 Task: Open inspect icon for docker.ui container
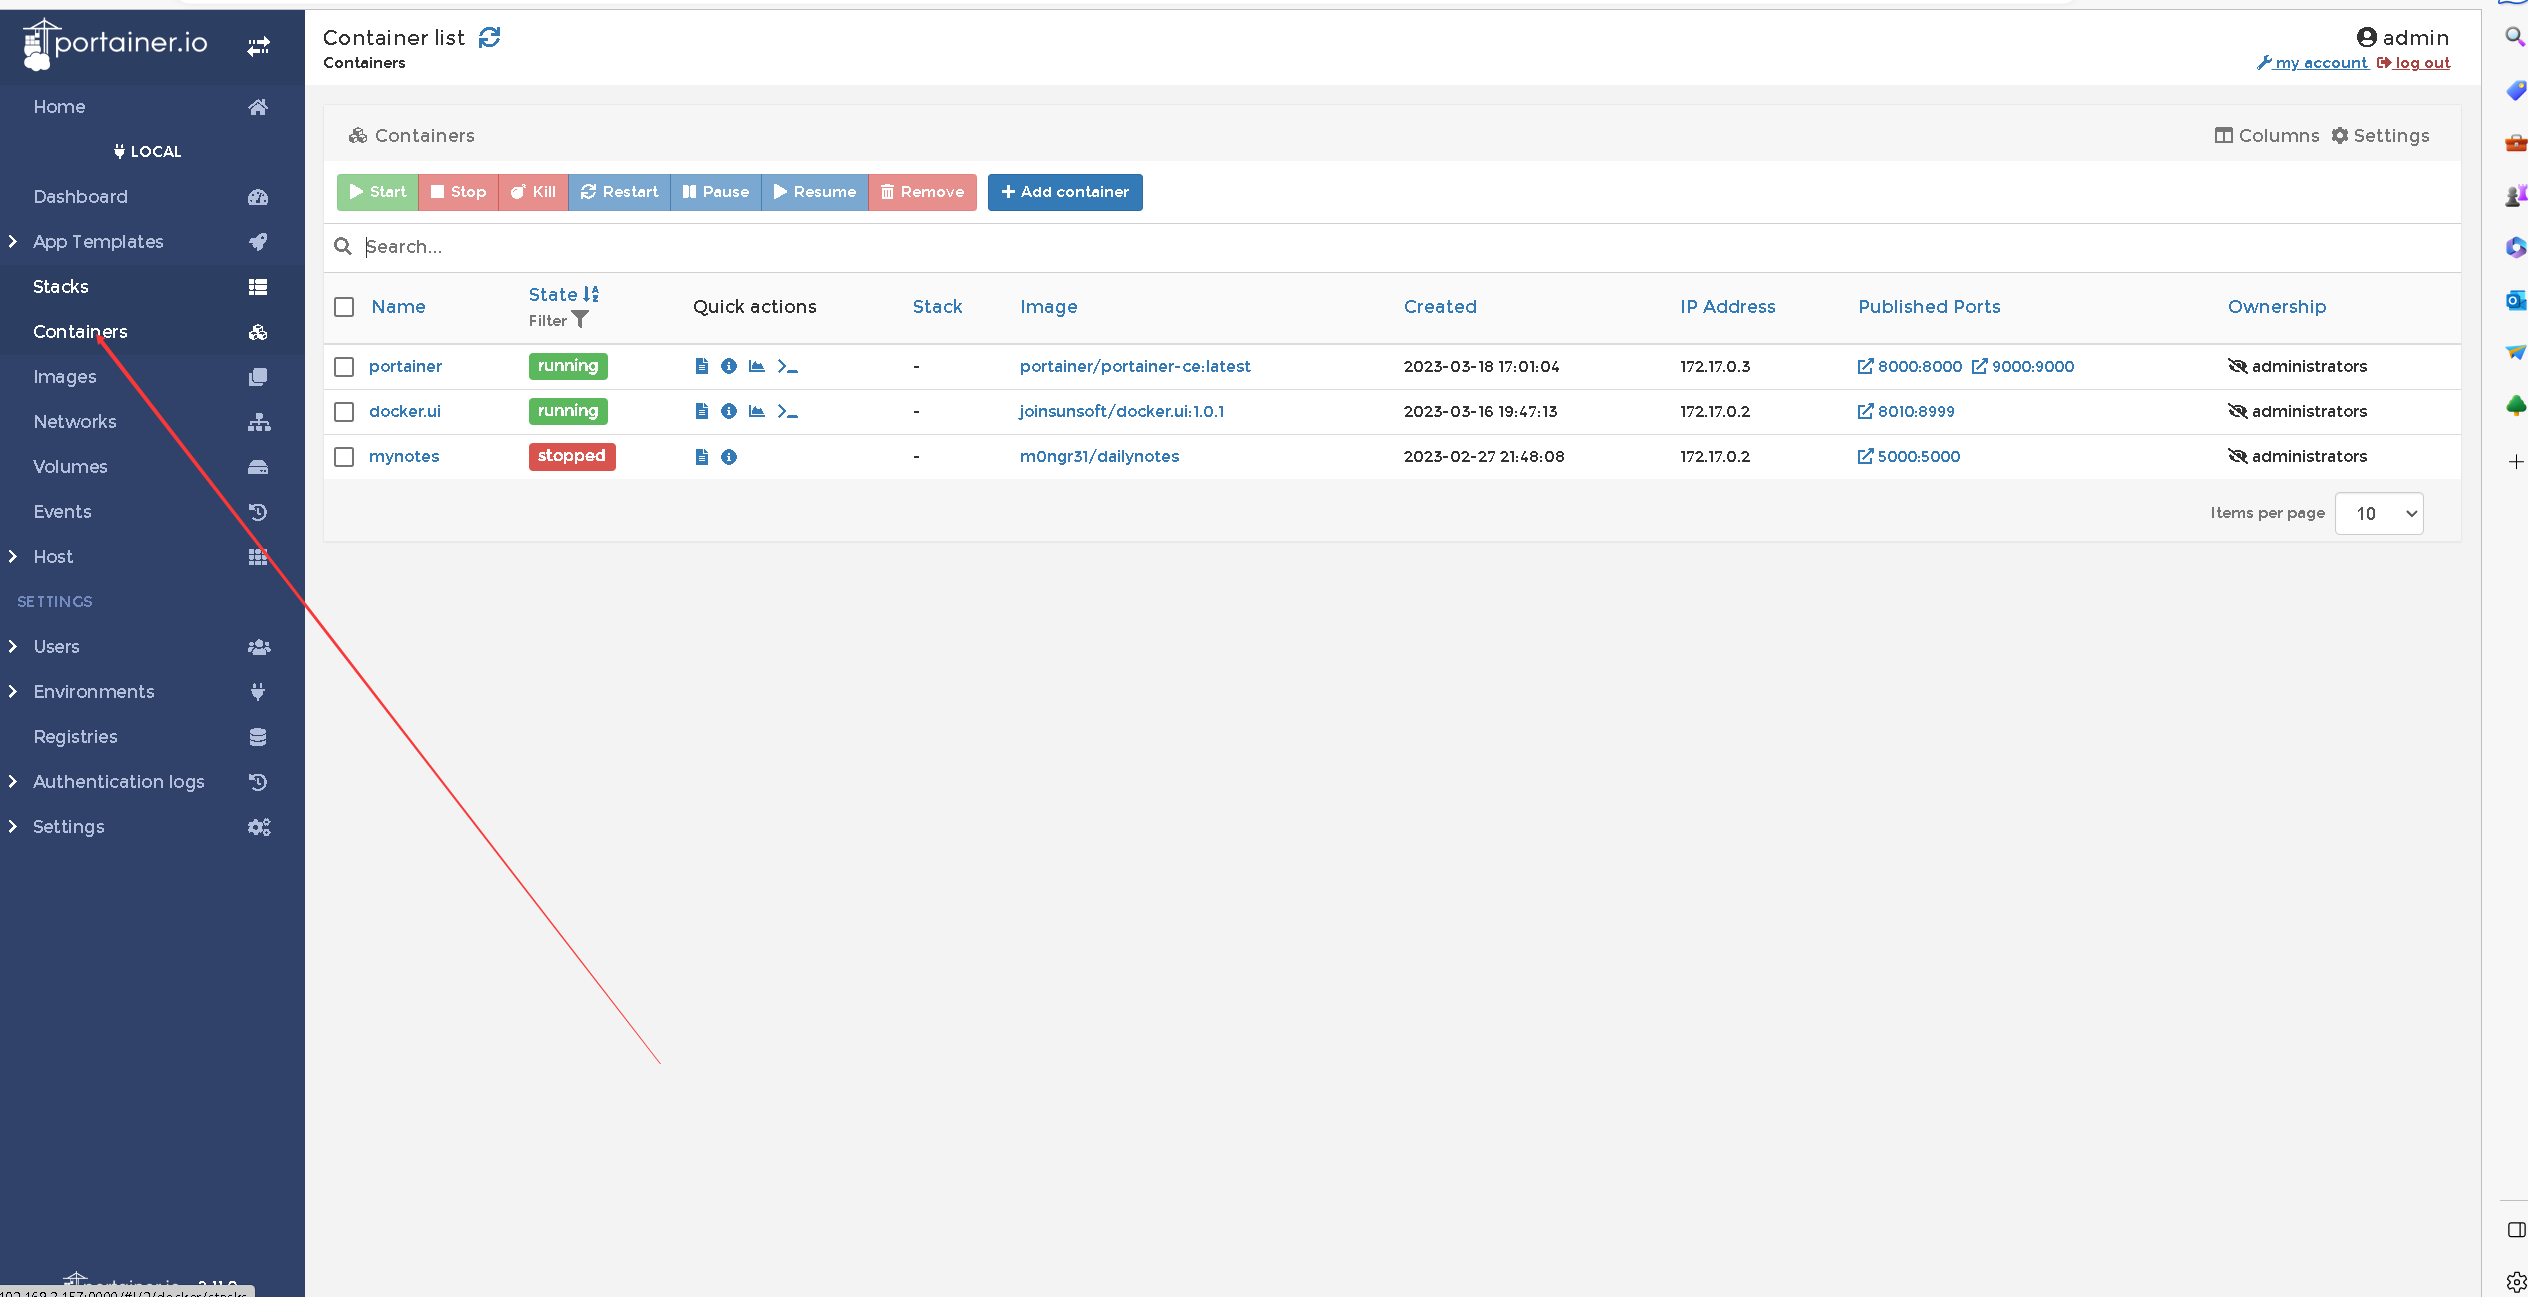pyautogui.click(x=729, y=411)
